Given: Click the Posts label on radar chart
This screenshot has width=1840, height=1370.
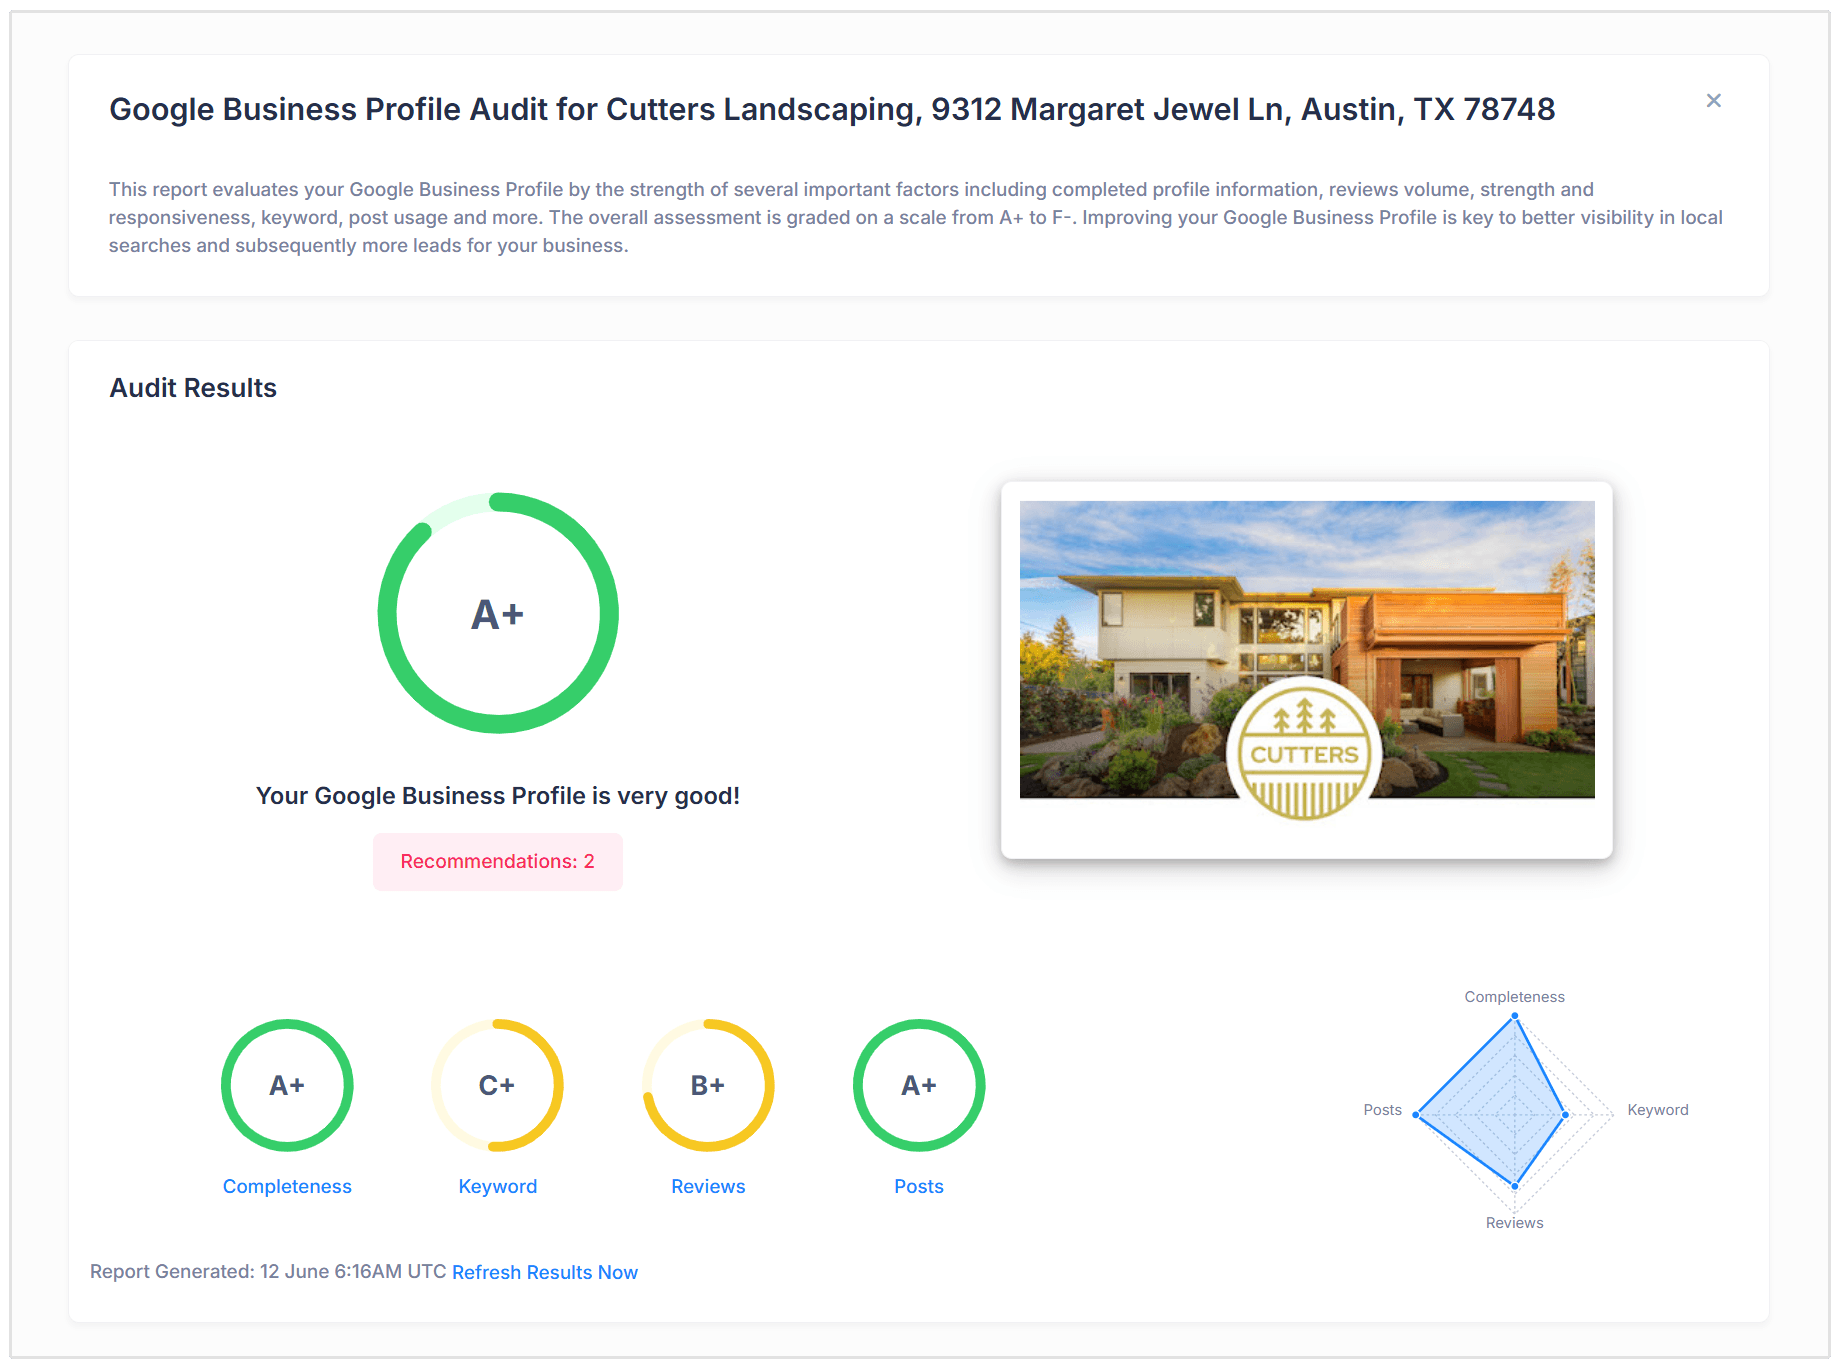Looking at the screenshot, I should pos(1383,1110).
